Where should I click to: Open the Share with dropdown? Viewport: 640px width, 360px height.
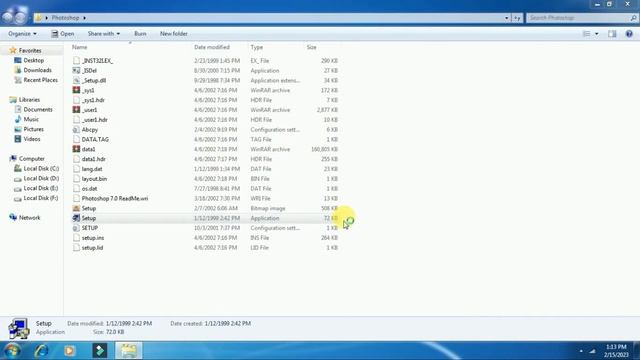pos(104,33)
